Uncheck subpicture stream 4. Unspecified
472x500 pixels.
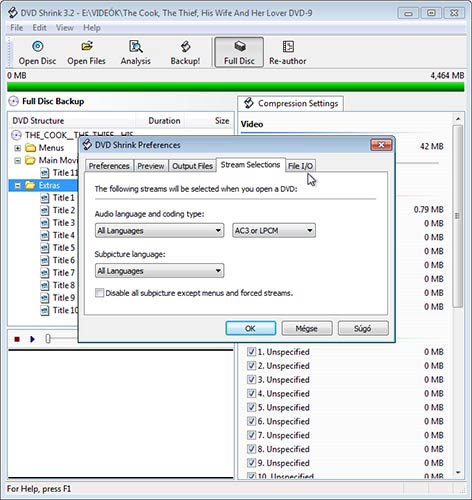click(x=251, y=394)
